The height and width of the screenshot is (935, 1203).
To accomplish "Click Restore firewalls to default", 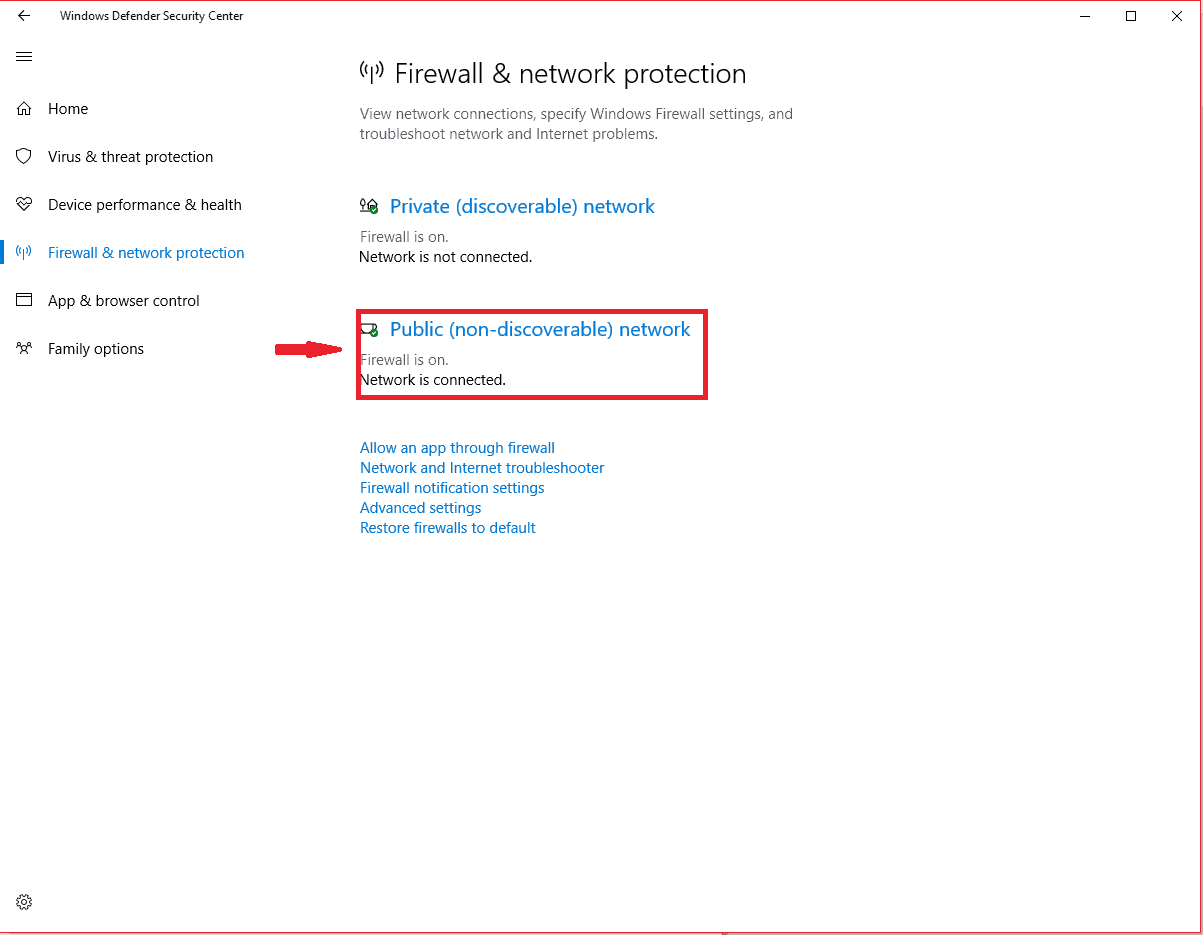I will 448,528.
